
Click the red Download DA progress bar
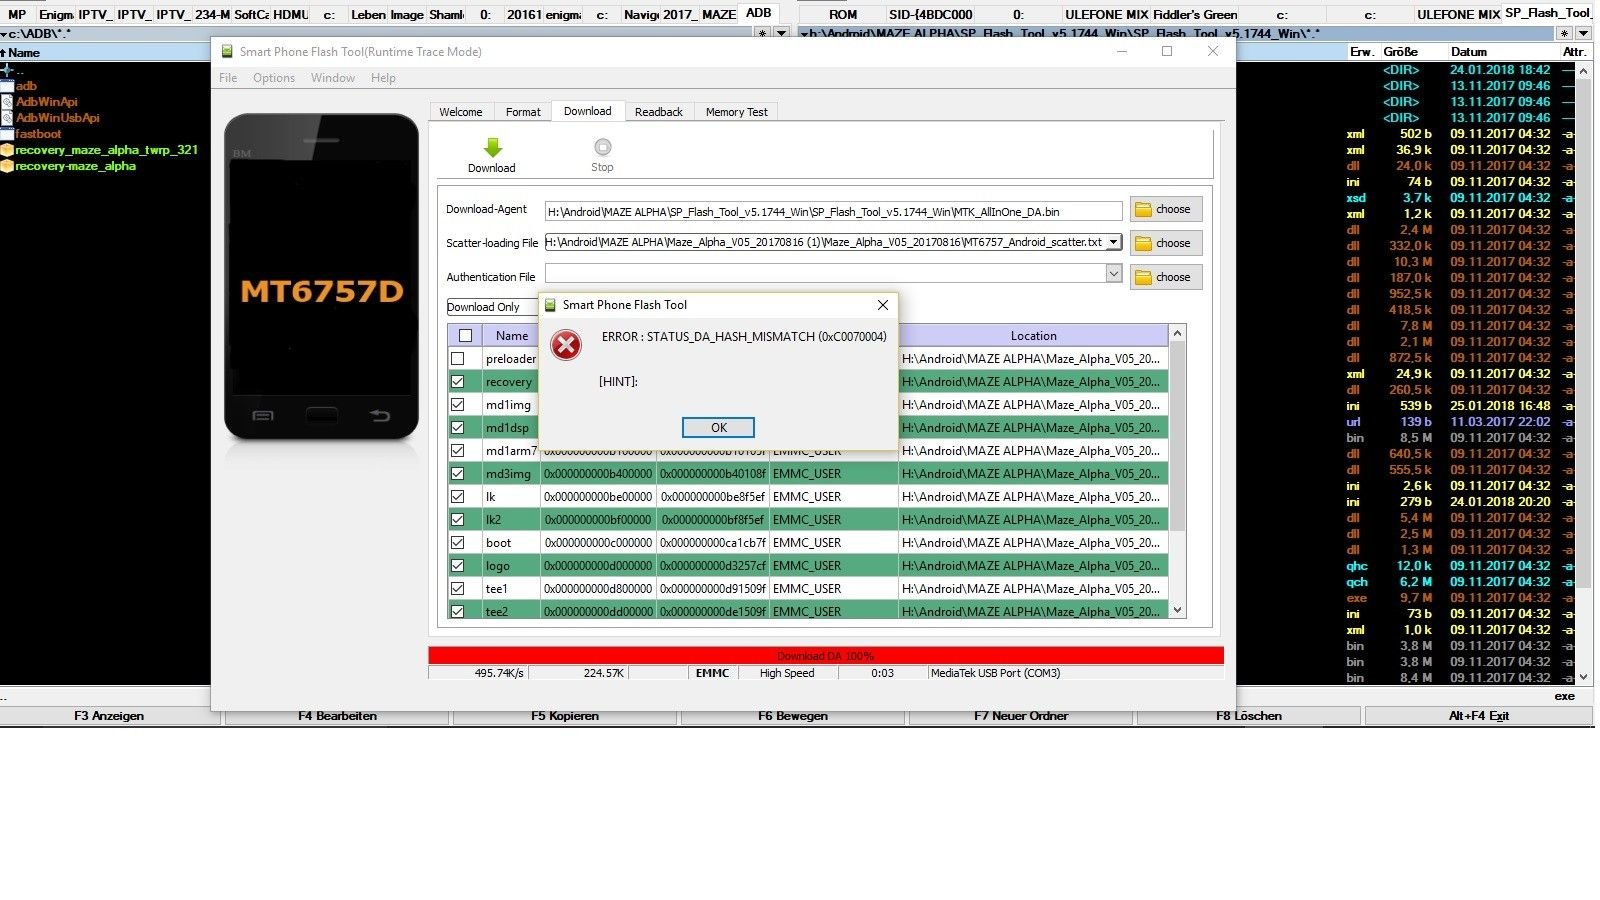(x=826, y=656)
